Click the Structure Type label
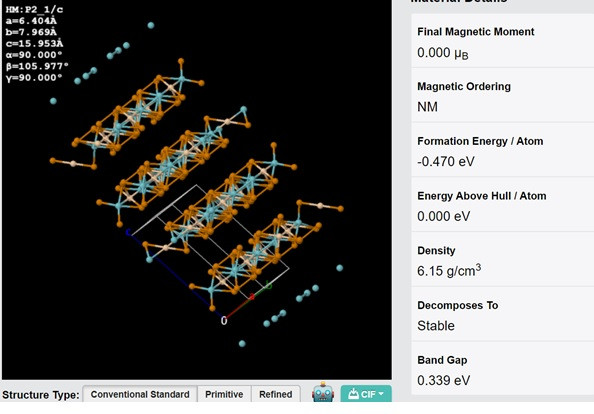 (41, 395)
